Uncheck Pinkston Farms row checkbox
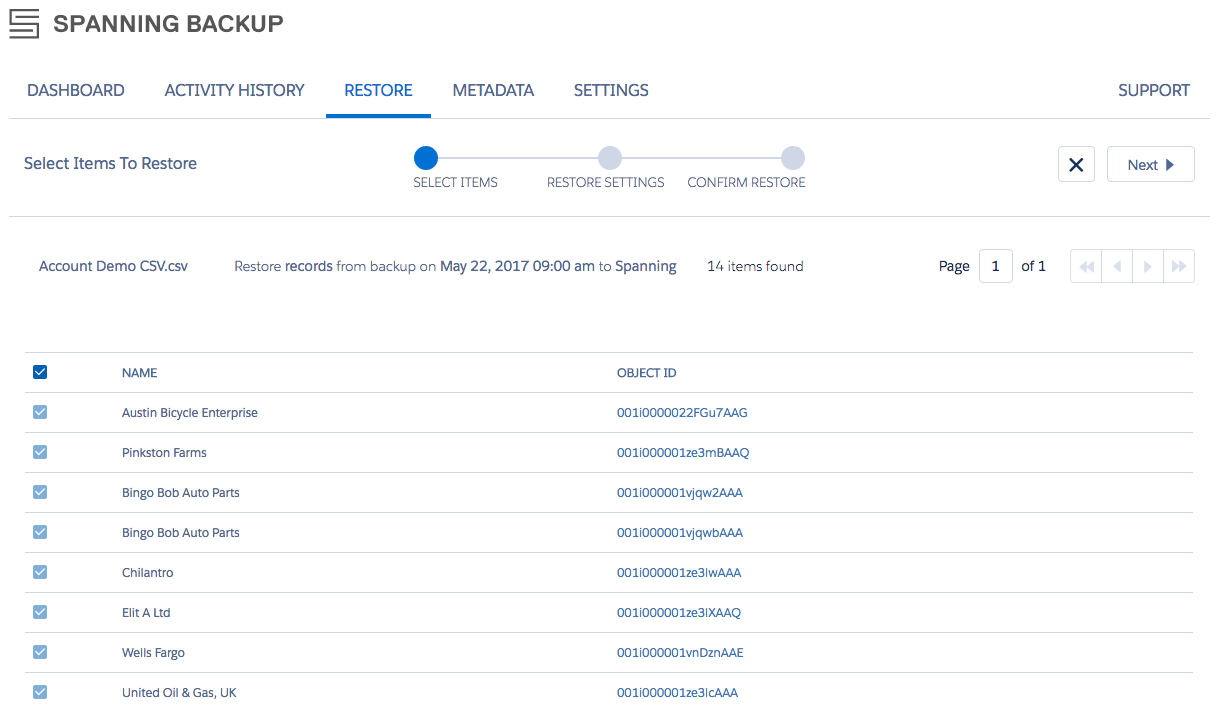 (40, 452)
